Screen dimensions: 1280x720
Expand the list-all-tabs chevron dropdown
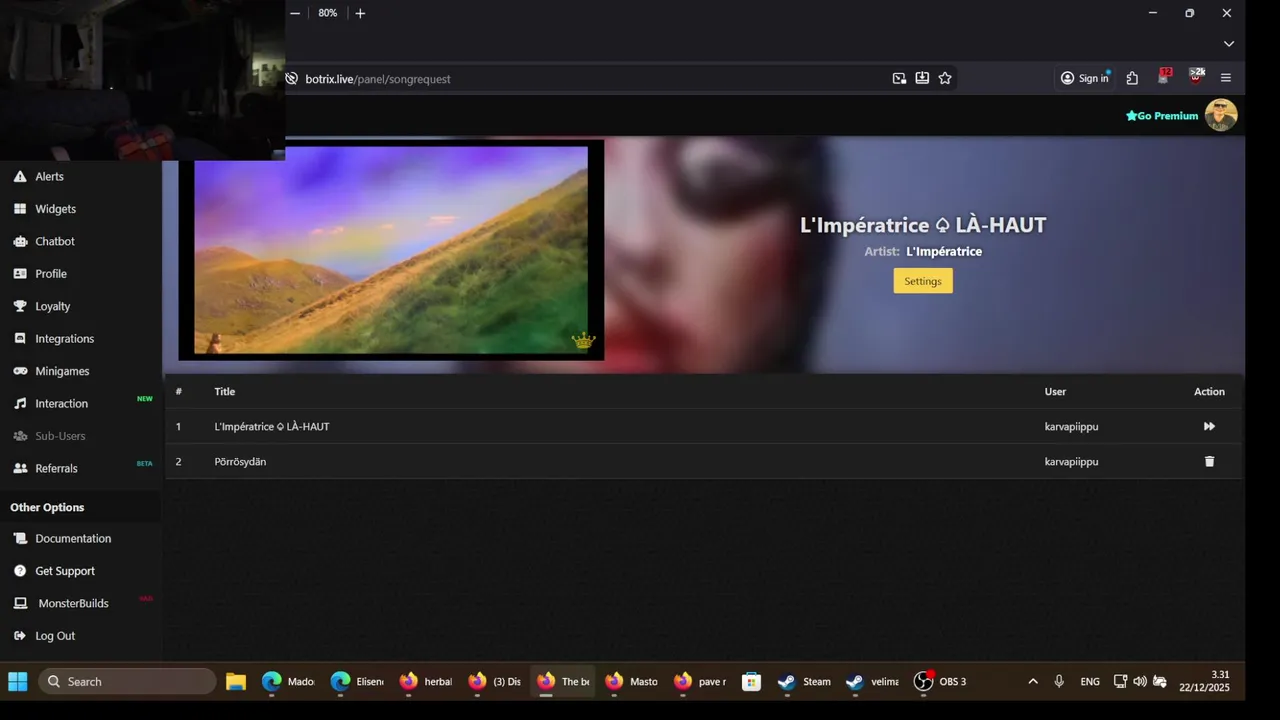coord(1229,44)
